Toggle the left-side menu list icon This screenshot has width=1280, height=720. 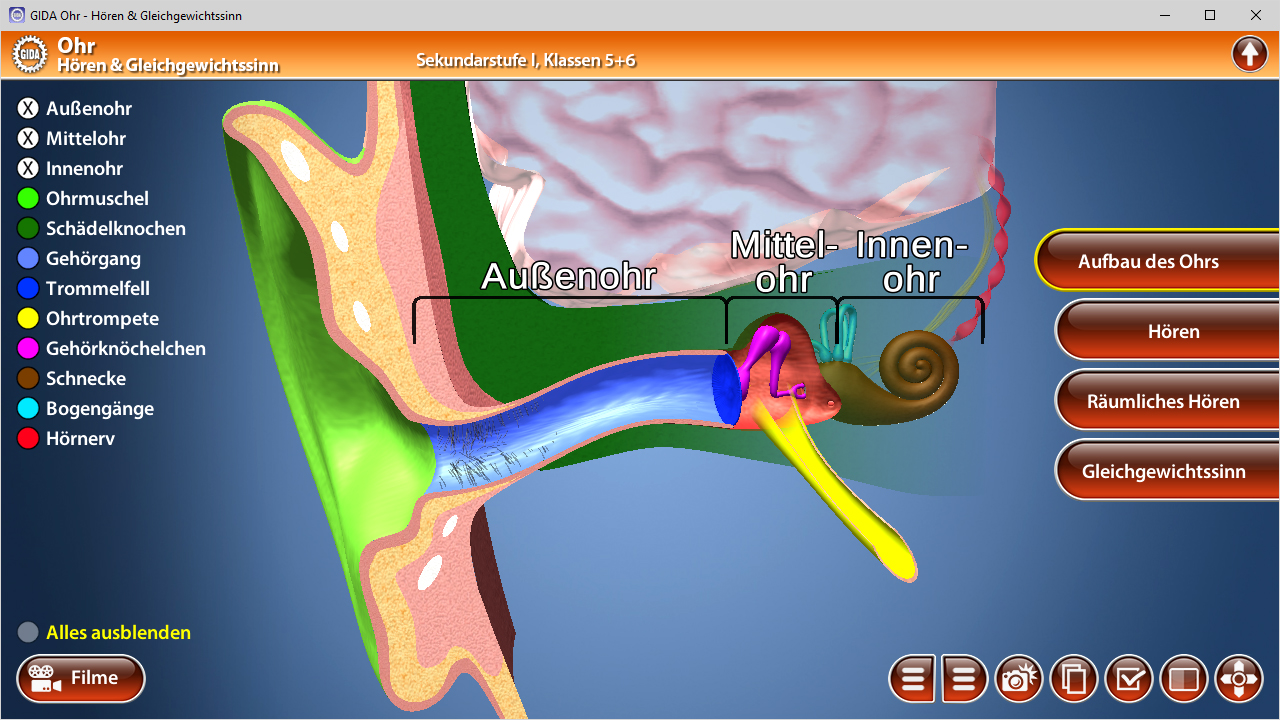(913, 680)
